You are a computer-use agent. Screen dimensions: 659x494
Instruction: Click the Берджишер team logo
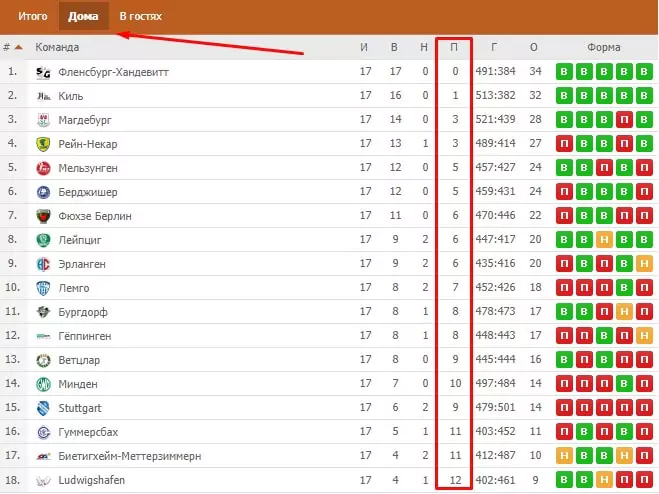point(43,193)
